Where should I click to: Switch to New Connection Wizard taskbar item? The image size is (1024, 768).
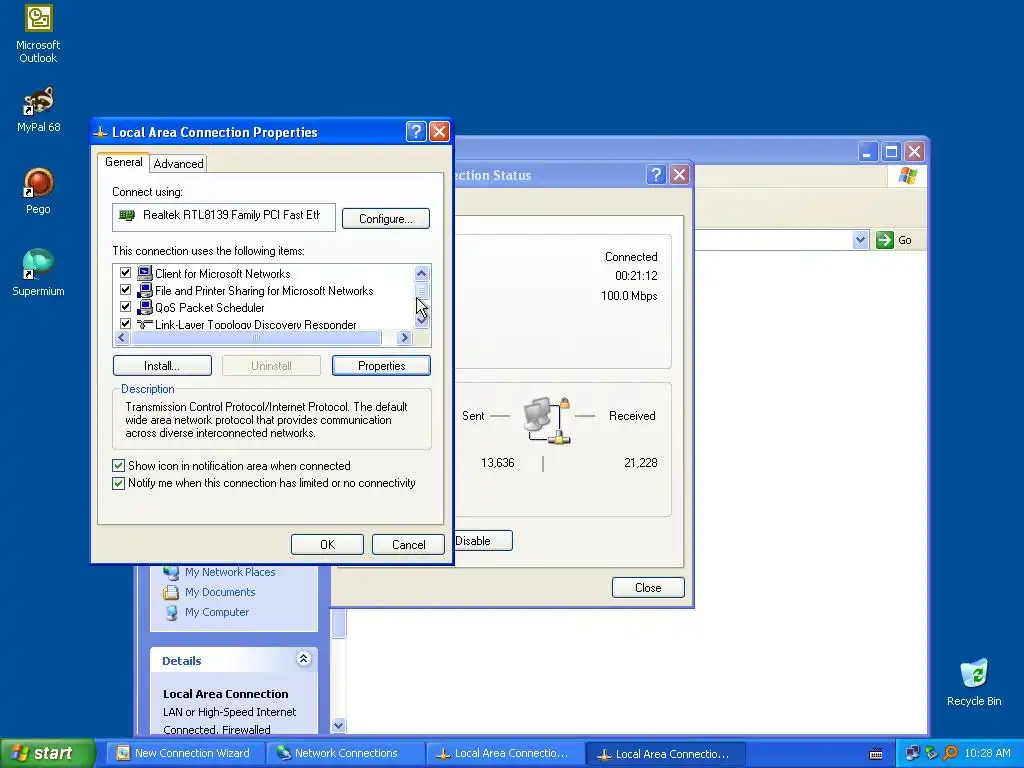(185, 753)
